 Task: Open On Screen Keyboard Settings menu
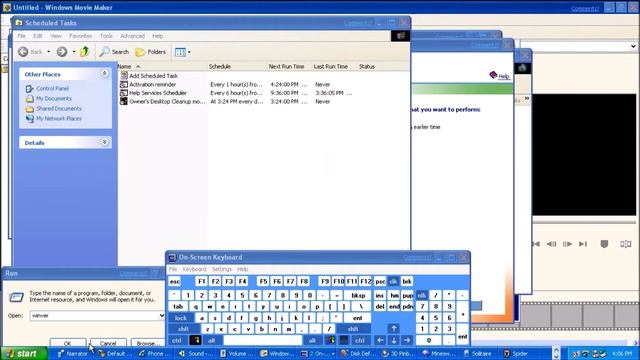click(x=222, y=269)
